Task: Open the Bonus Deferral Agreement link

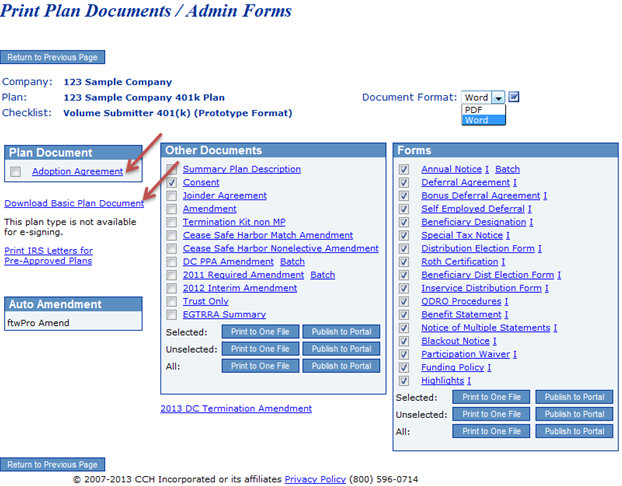Action: coord(481,196)
